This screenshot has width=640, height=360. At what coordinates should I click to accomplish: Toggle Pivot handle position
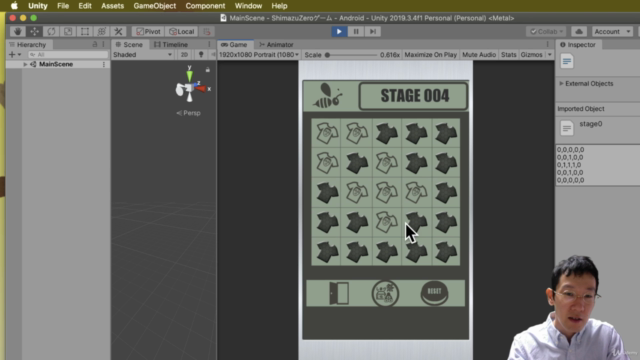148,31
